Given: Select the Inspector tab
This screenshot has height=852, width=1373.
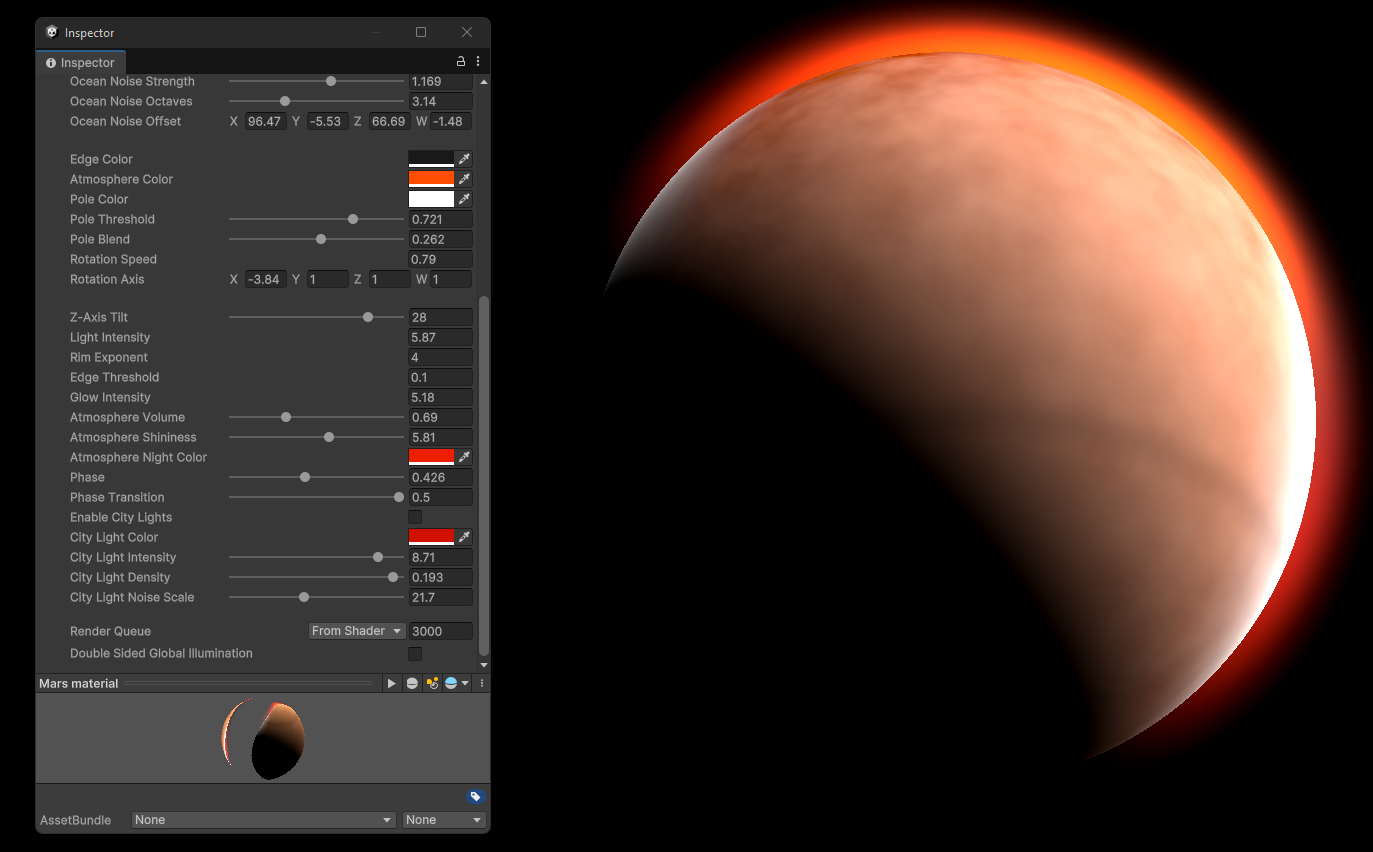Looking at the screenshot, I should tap(81, 62).
